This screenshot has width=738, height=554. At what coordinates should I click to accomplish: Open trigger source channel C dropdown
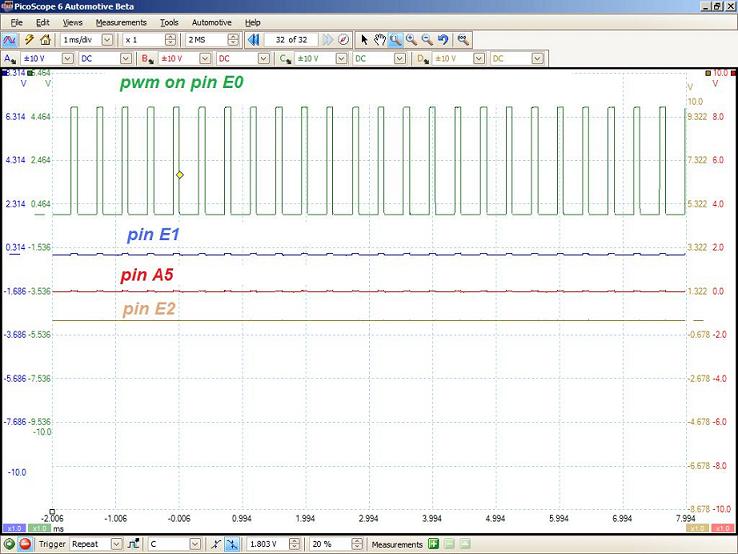point(195,544)
